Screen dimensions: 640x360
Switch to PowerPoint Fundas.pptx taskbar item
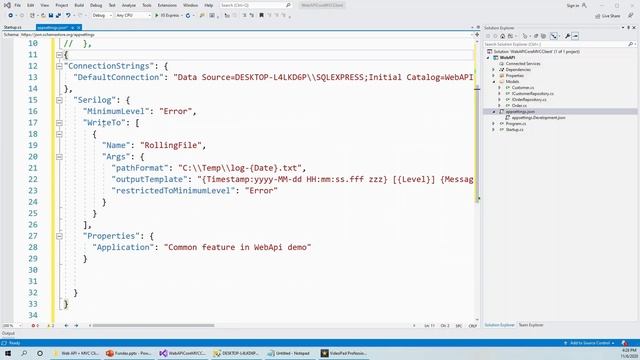pyautogui.click(x=129, y=353)
